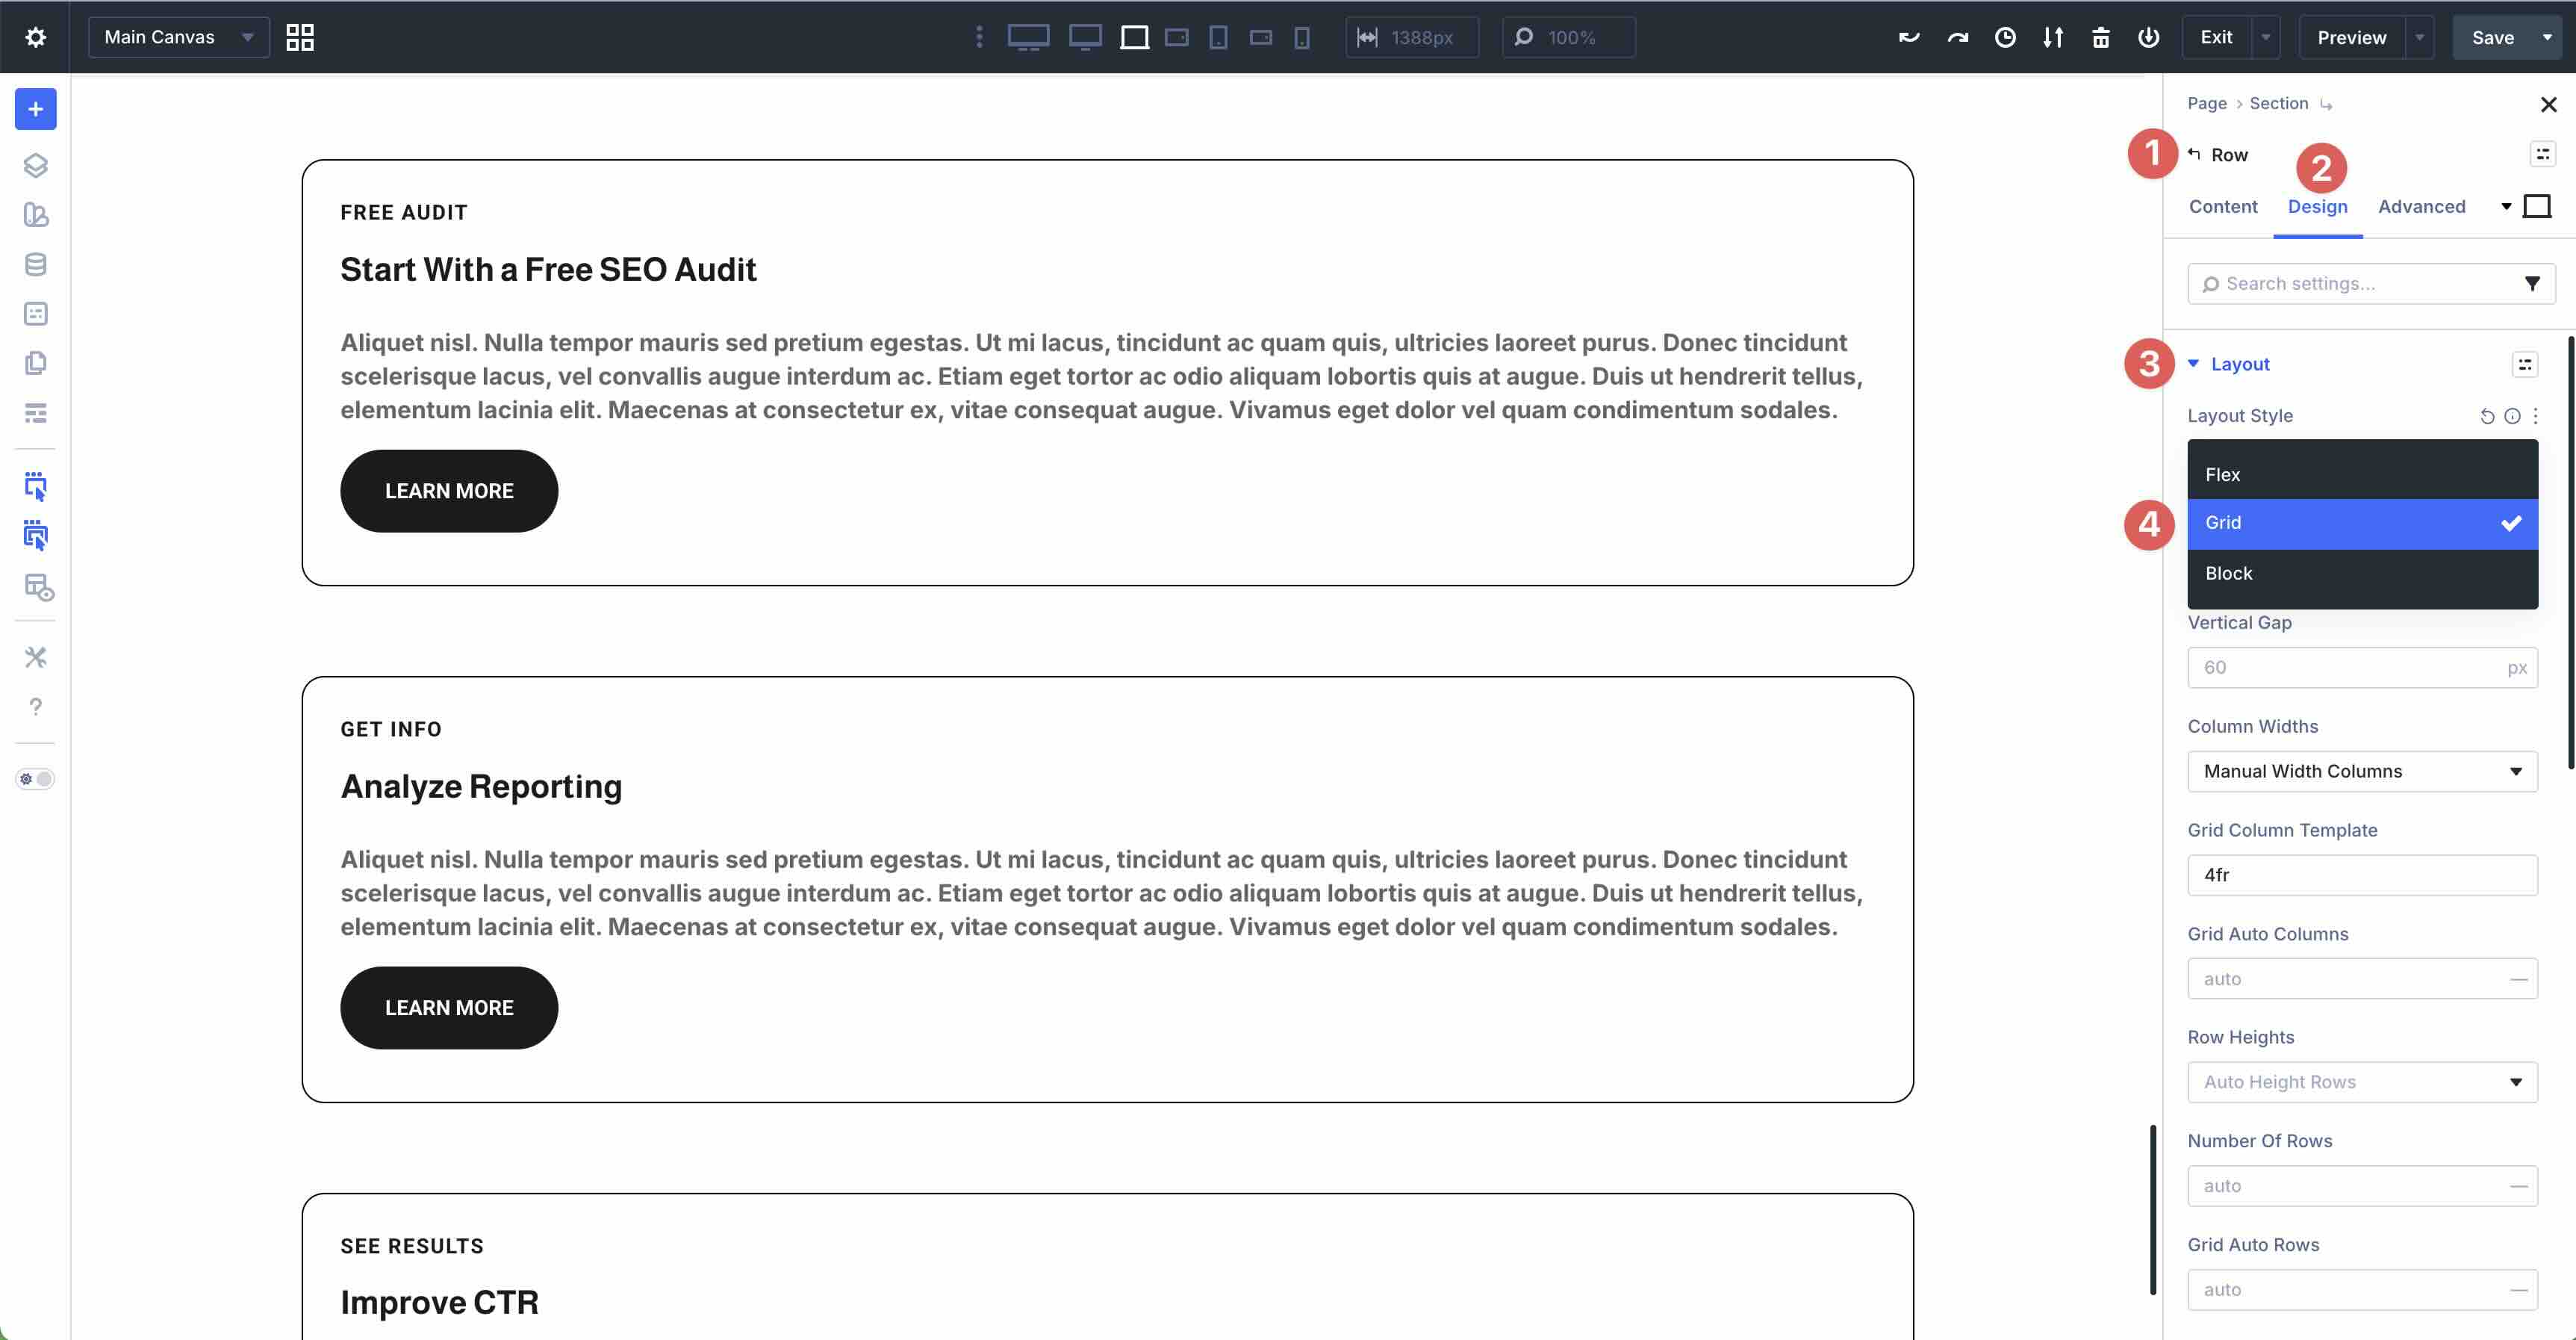Open revision history clock icon
The width and height of the screenshot is (2576, 1340).
point(2006,37)
